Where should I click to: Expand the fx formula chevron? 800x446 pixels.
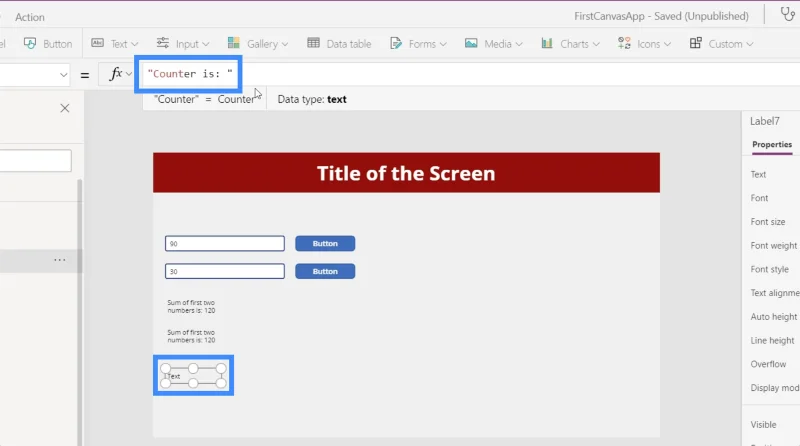click(x=129, y=74)
